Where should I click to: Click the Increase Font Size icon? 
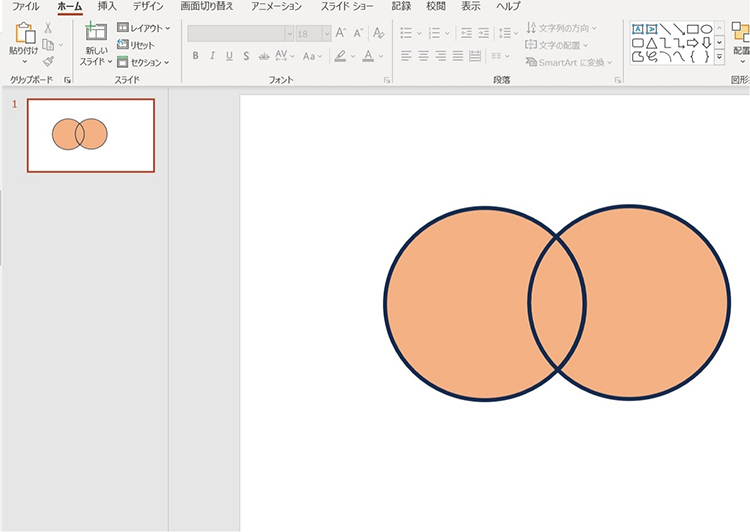(x=341, y=33)
